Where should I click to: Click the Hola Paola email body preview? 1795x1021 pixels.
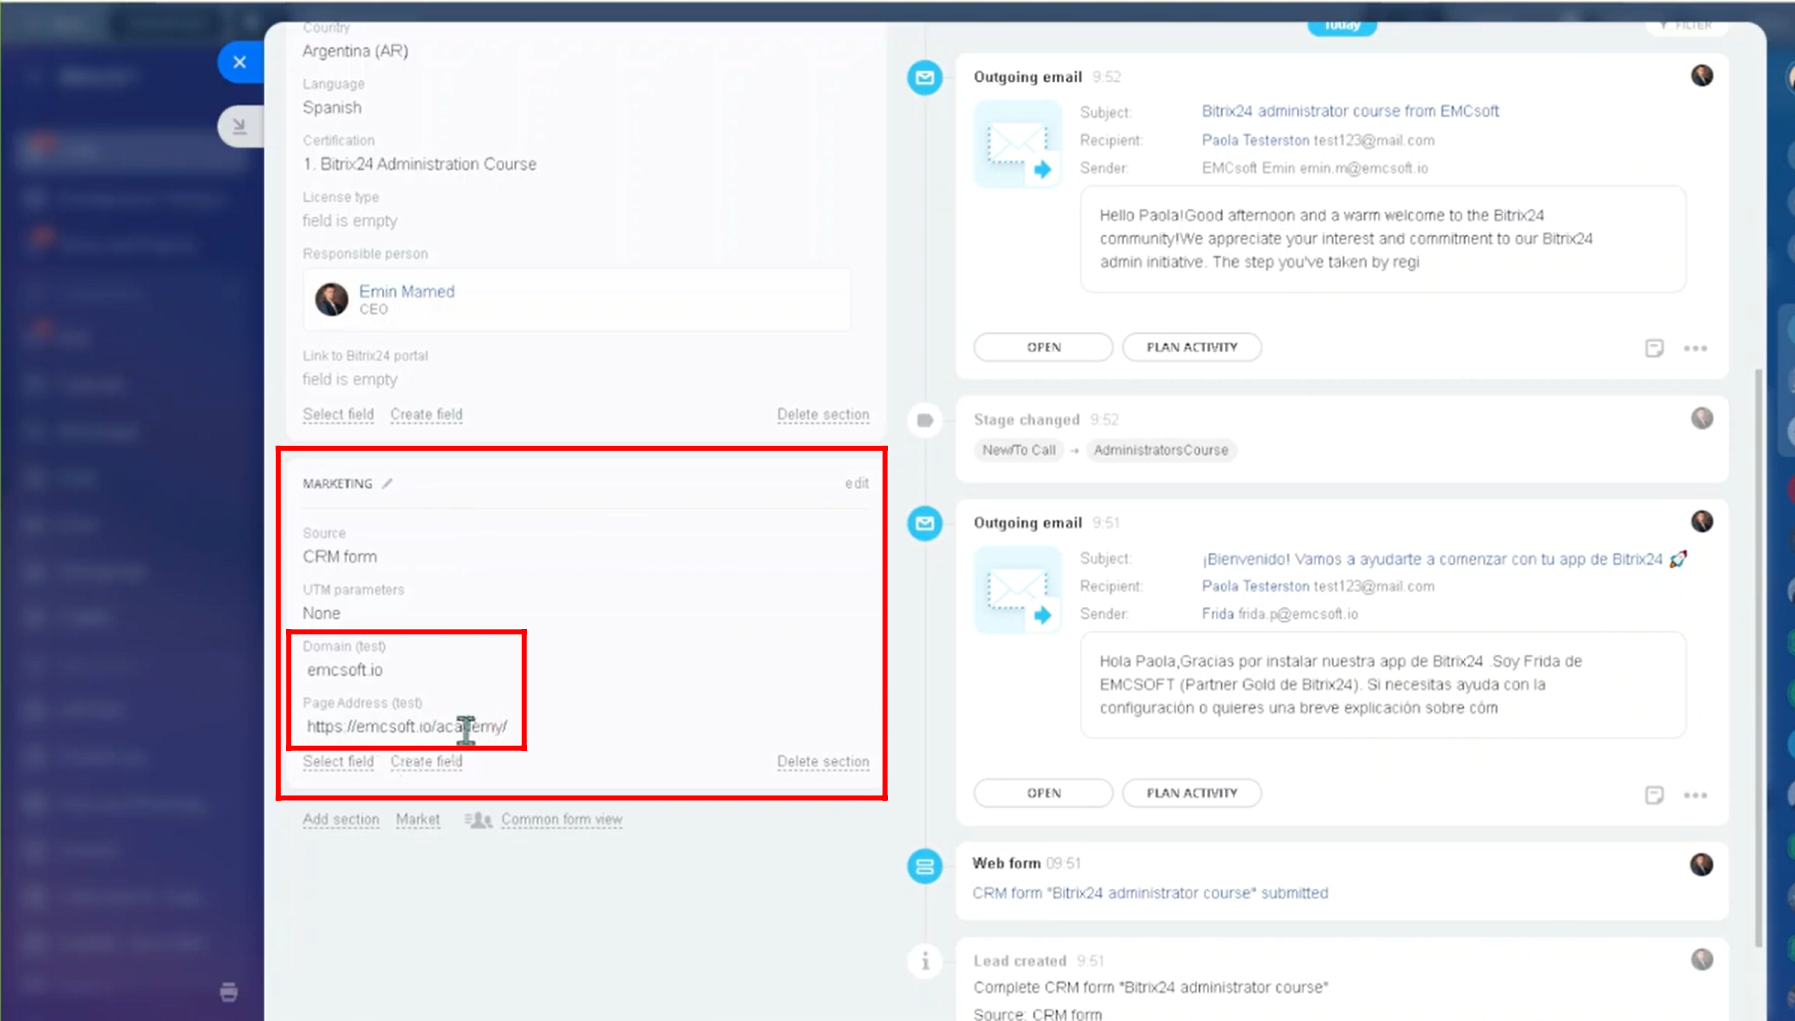tap(1383, 685)
